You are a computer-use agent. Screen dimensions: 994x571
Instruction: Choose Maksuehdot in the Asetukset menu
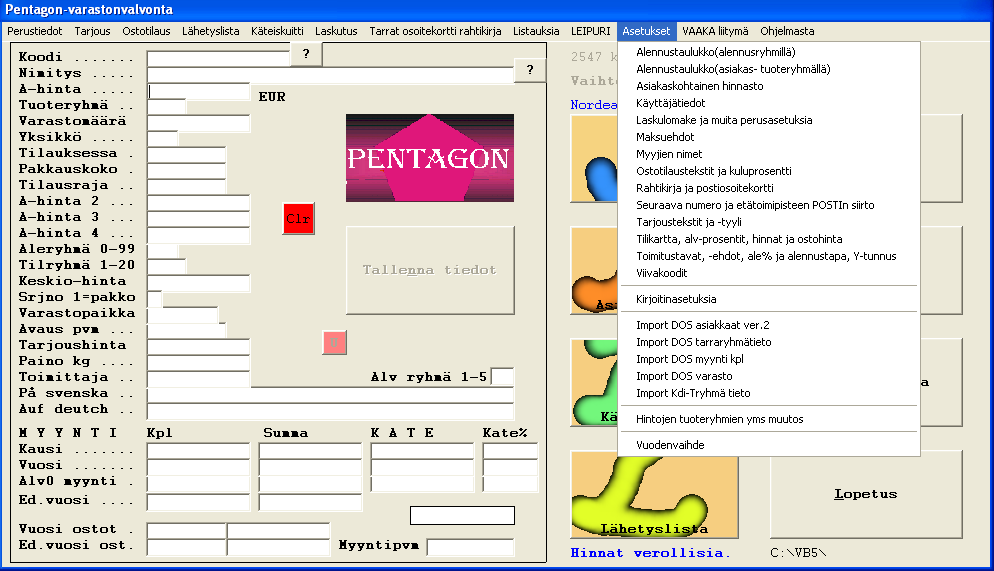tap(665, 137)
